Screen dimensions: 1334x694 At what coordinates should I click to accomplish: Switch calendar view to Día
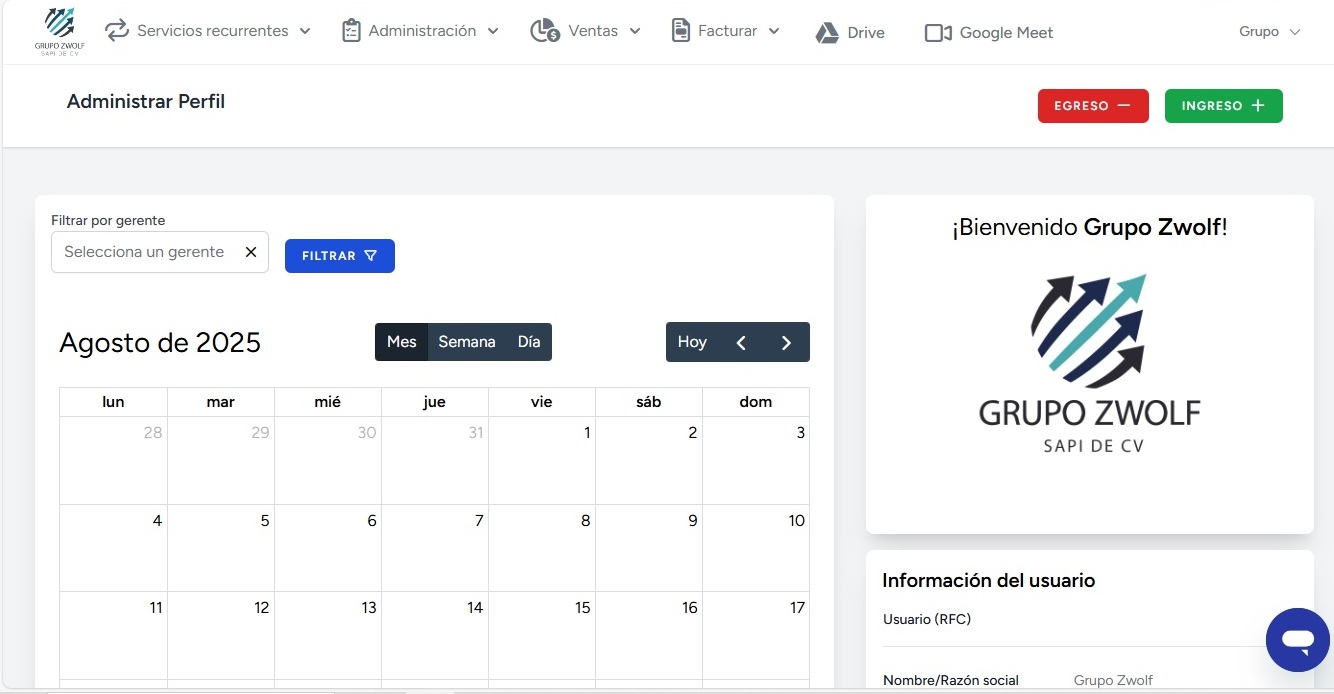point(527,341)
